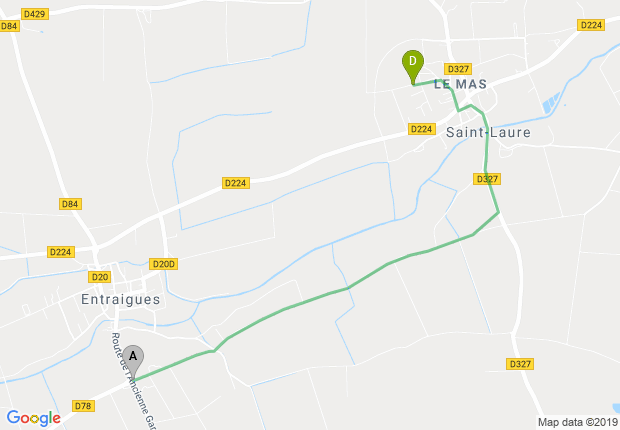This screenshot has height=430, width=620.
Task: Click the D20 shield above Entraigues
Action: 99,277
